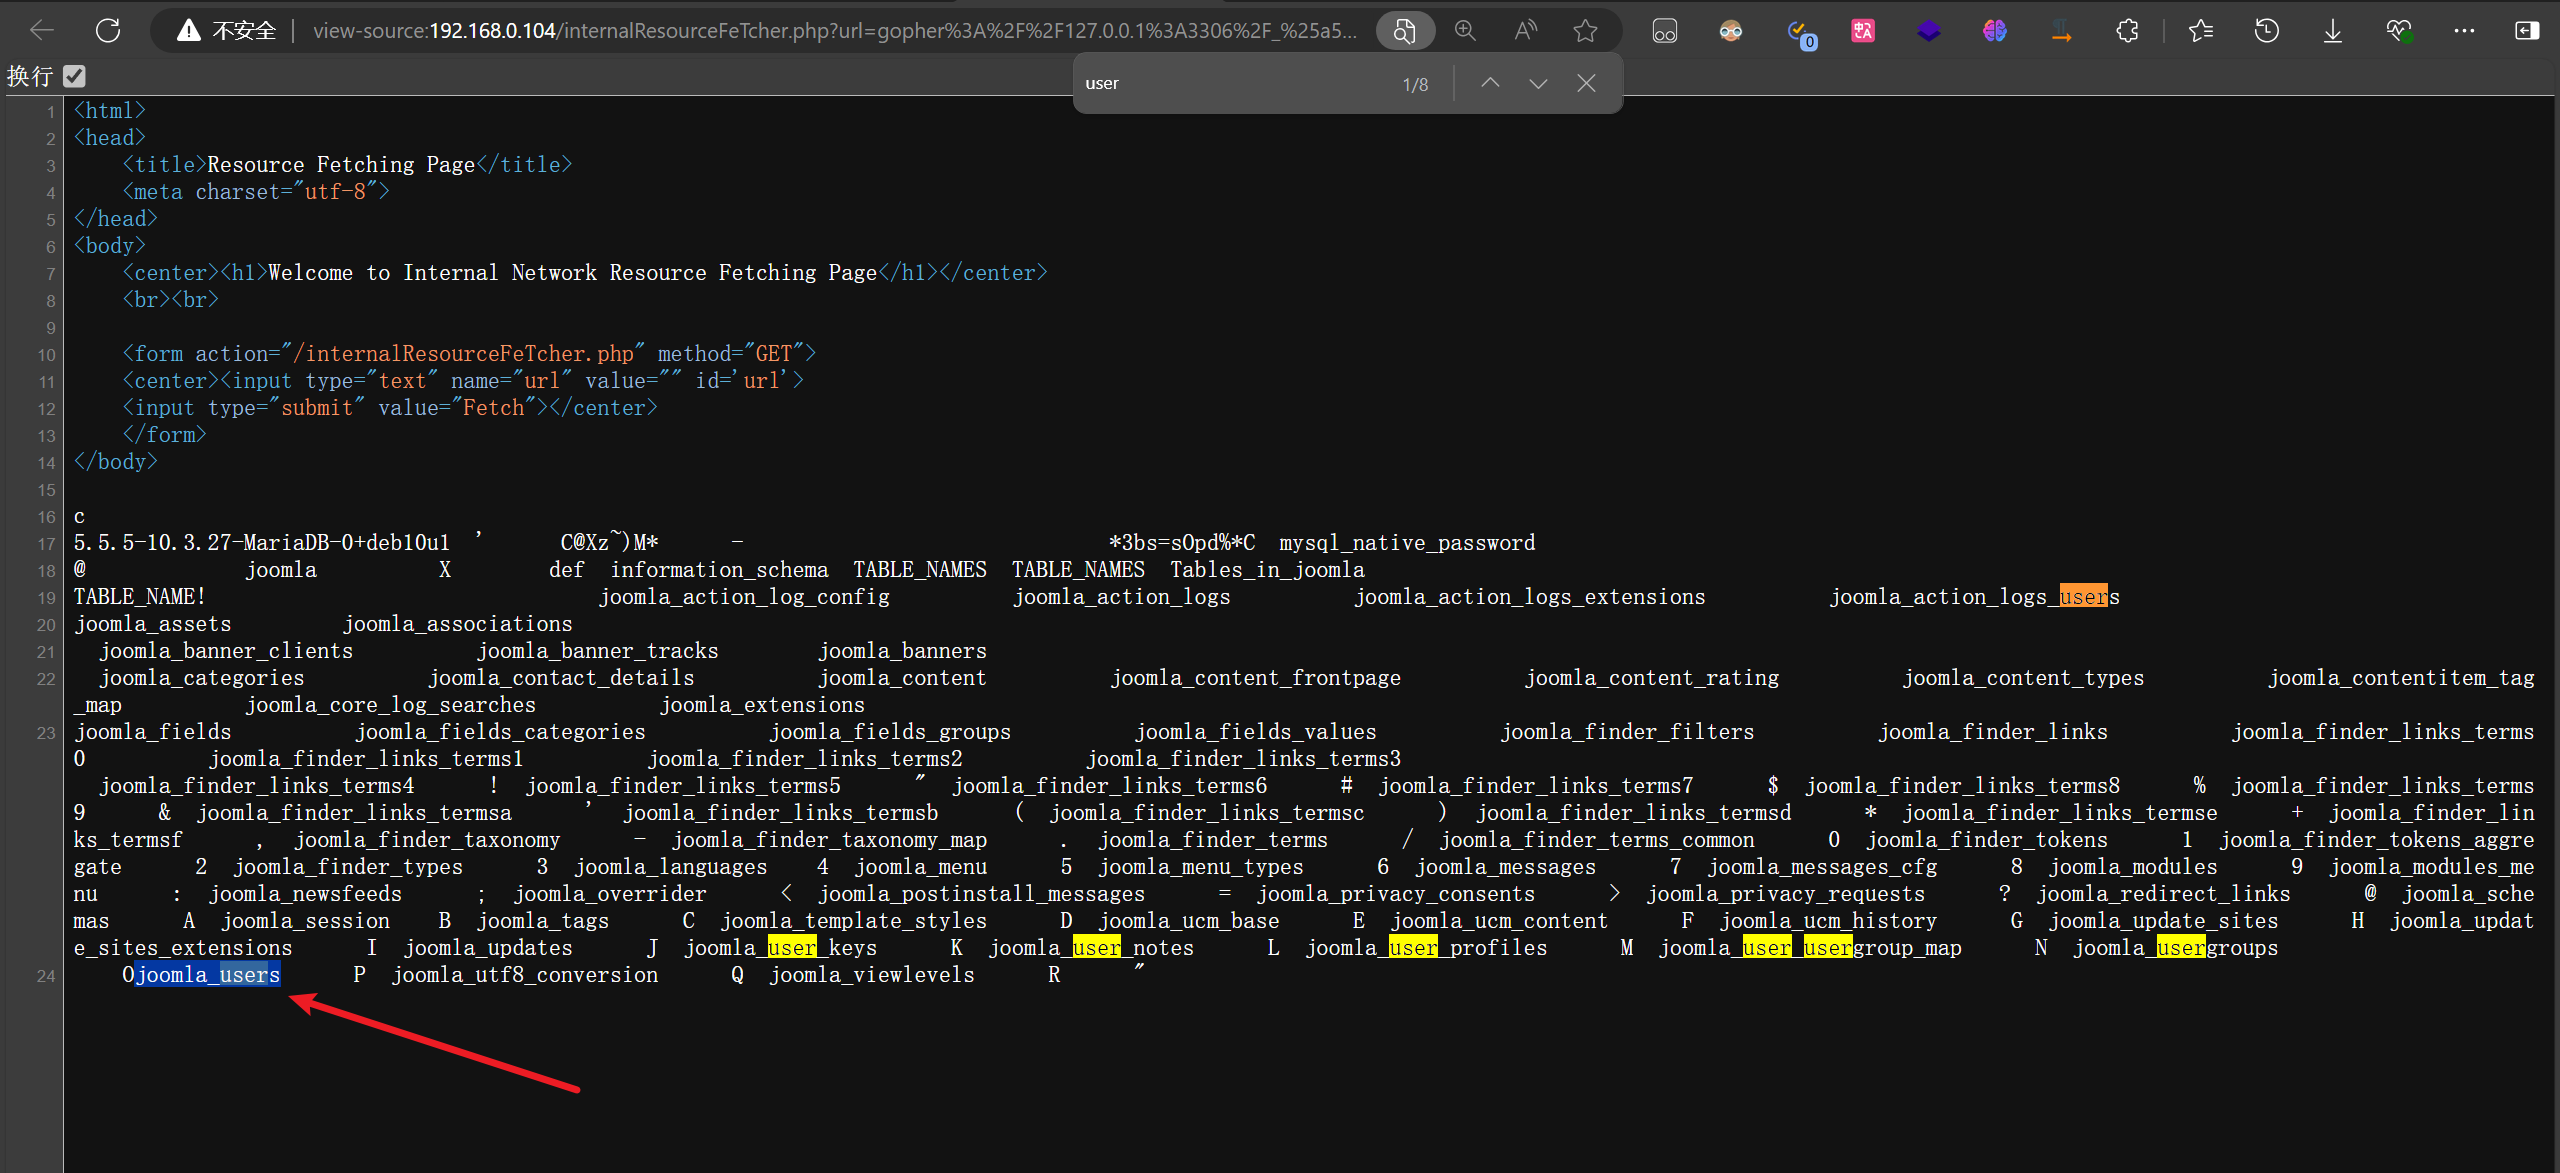This screenshot has width=2560, height=1173.
Task: Click the 'joomla_action_logs_users' table name
Action: coord(1974,596)
